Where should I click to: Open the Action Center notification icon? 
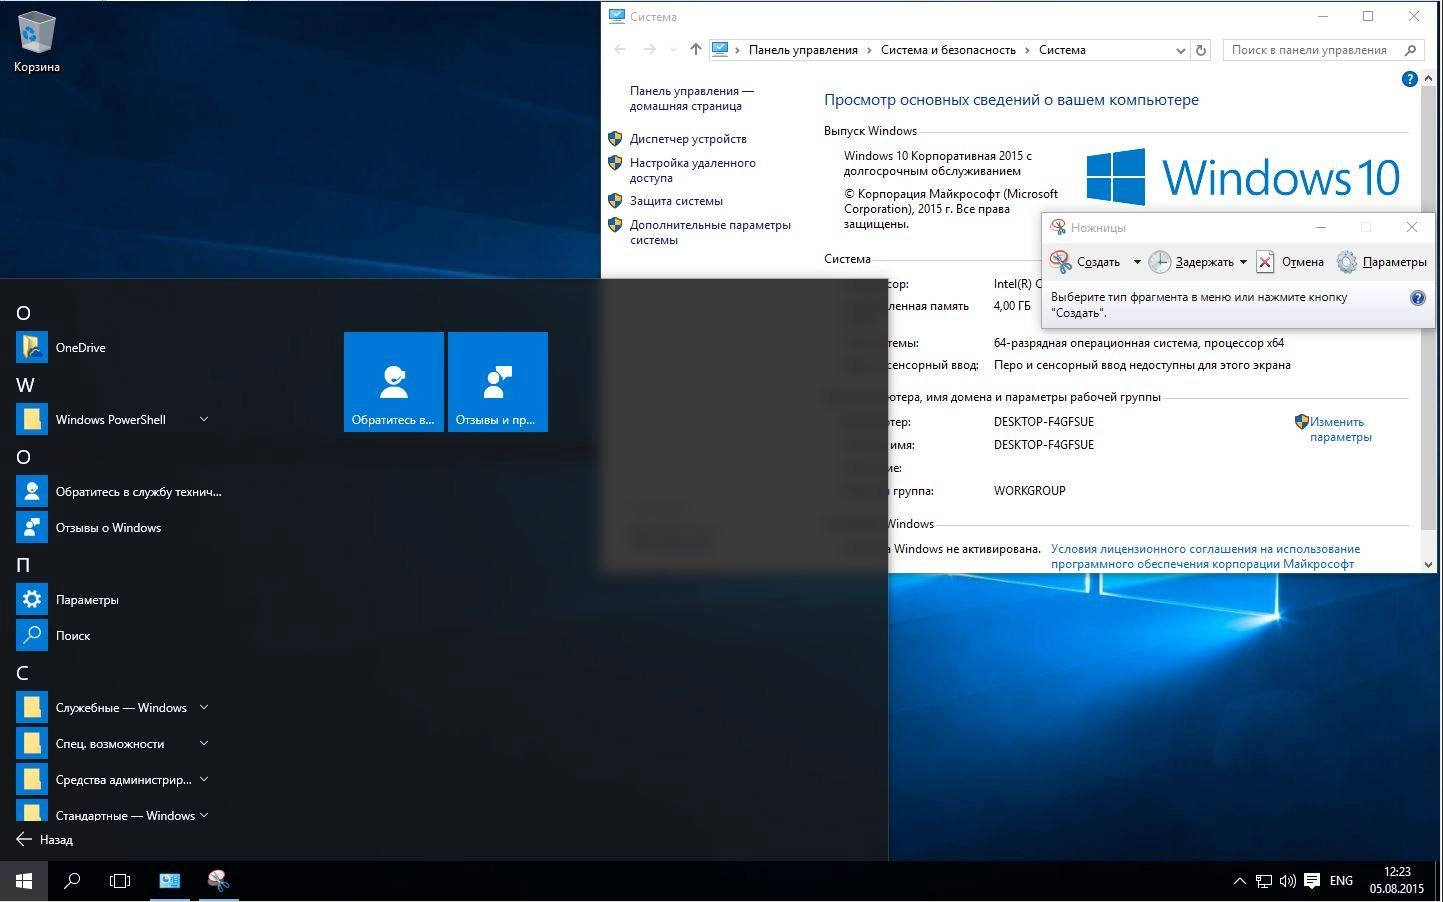1312,881
